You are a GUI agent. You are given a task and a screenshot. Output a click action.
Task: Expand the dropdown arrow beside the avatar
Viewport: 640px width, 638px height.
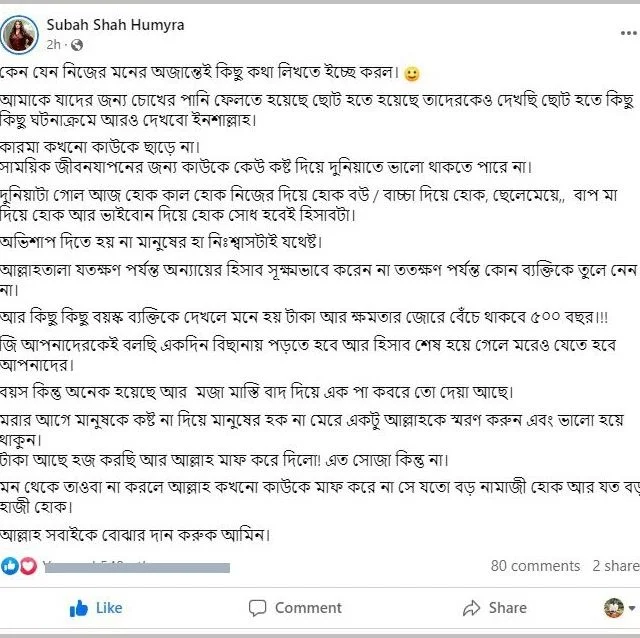632,608
